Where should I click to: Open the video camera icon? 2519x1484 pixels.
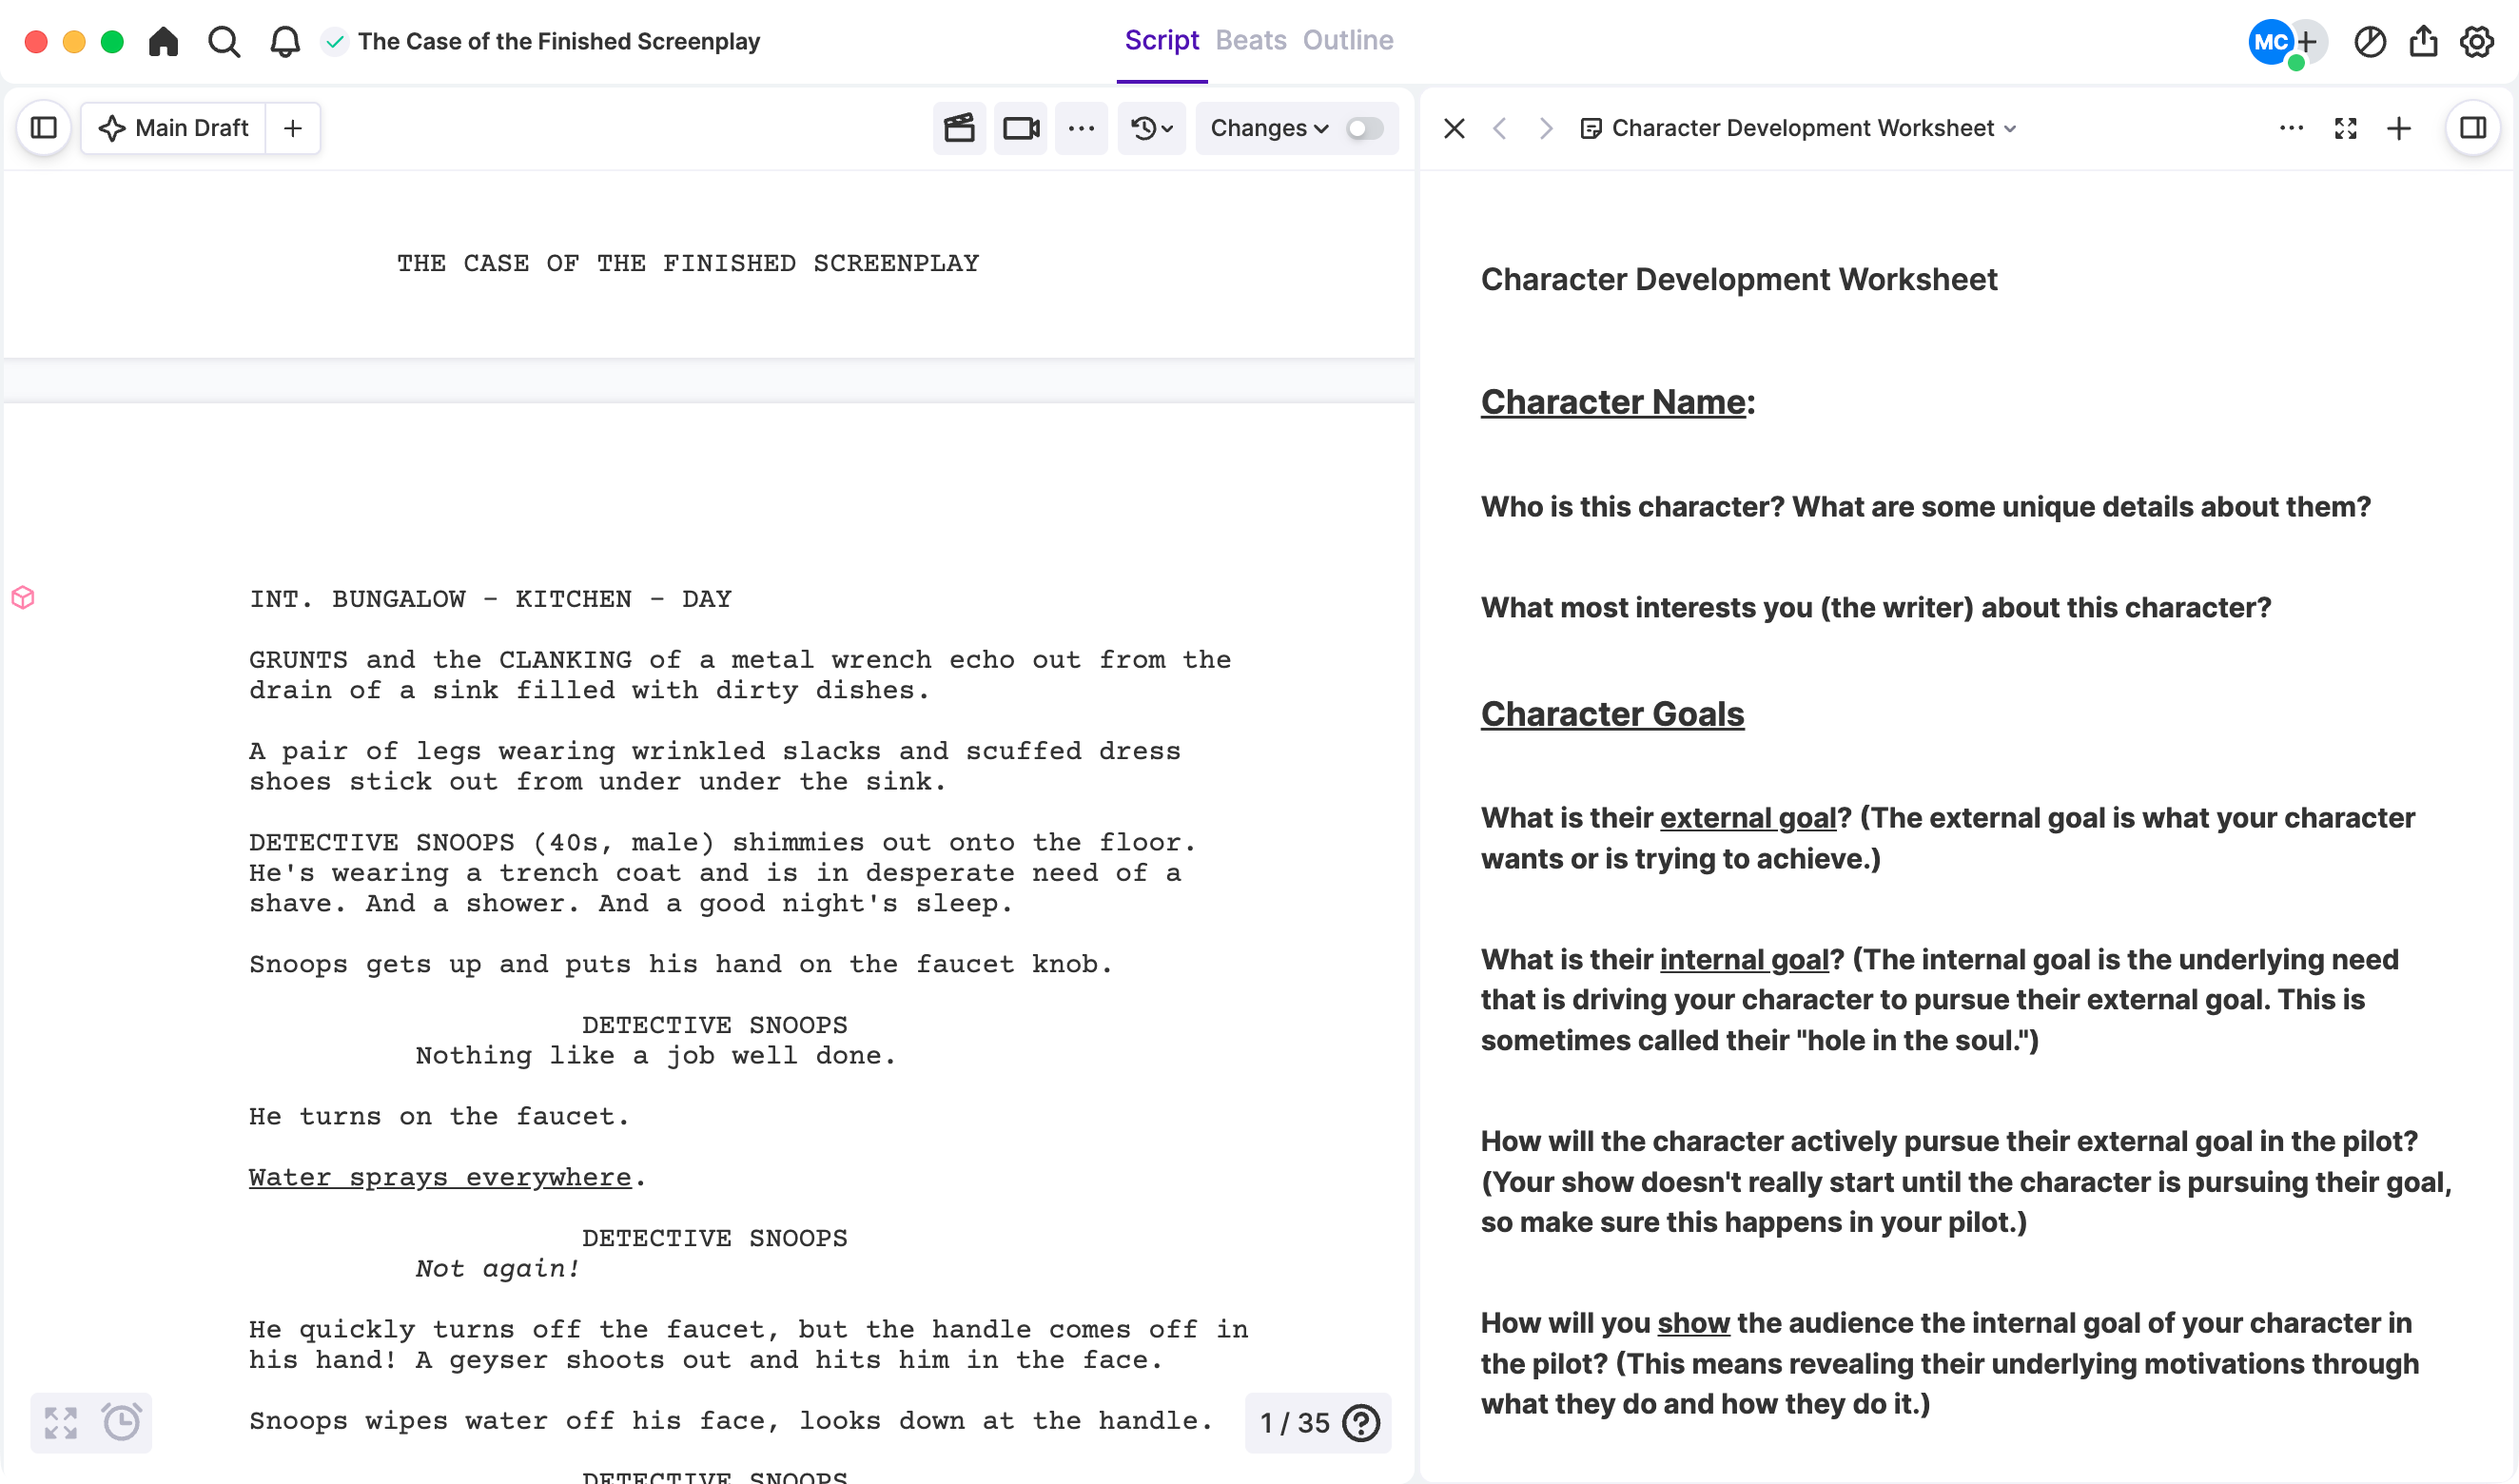coord(1021,128)
